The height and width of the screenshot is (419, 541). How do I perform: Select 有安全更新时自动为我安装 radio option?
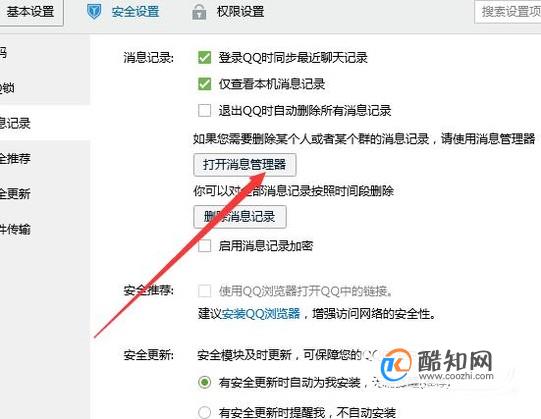(205, 382)
